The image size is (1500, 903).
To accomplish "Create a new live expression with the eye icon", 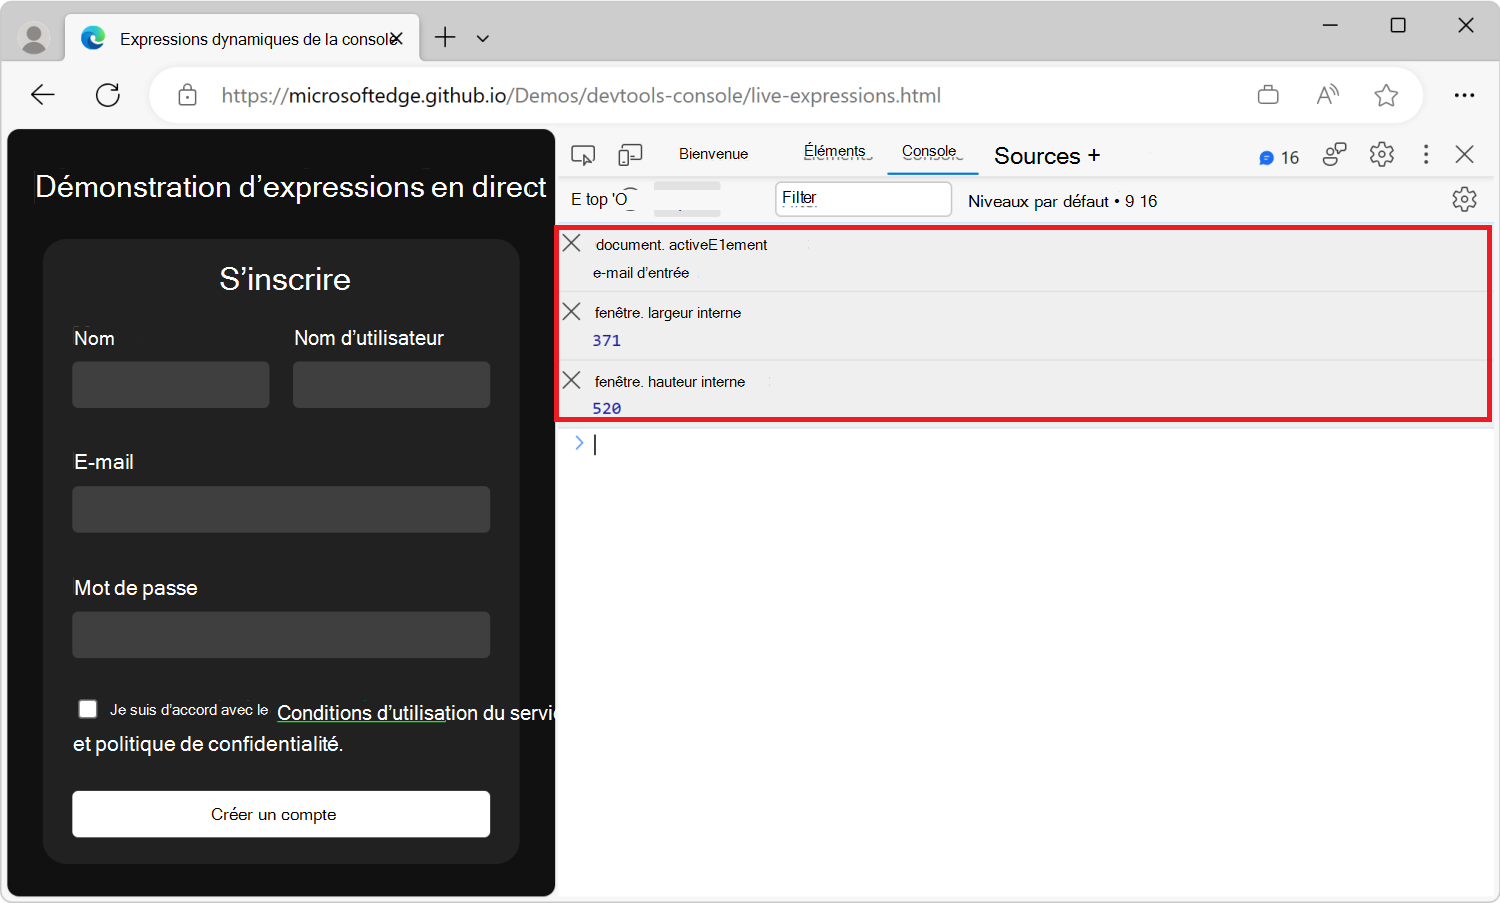I will pos(625,198).
